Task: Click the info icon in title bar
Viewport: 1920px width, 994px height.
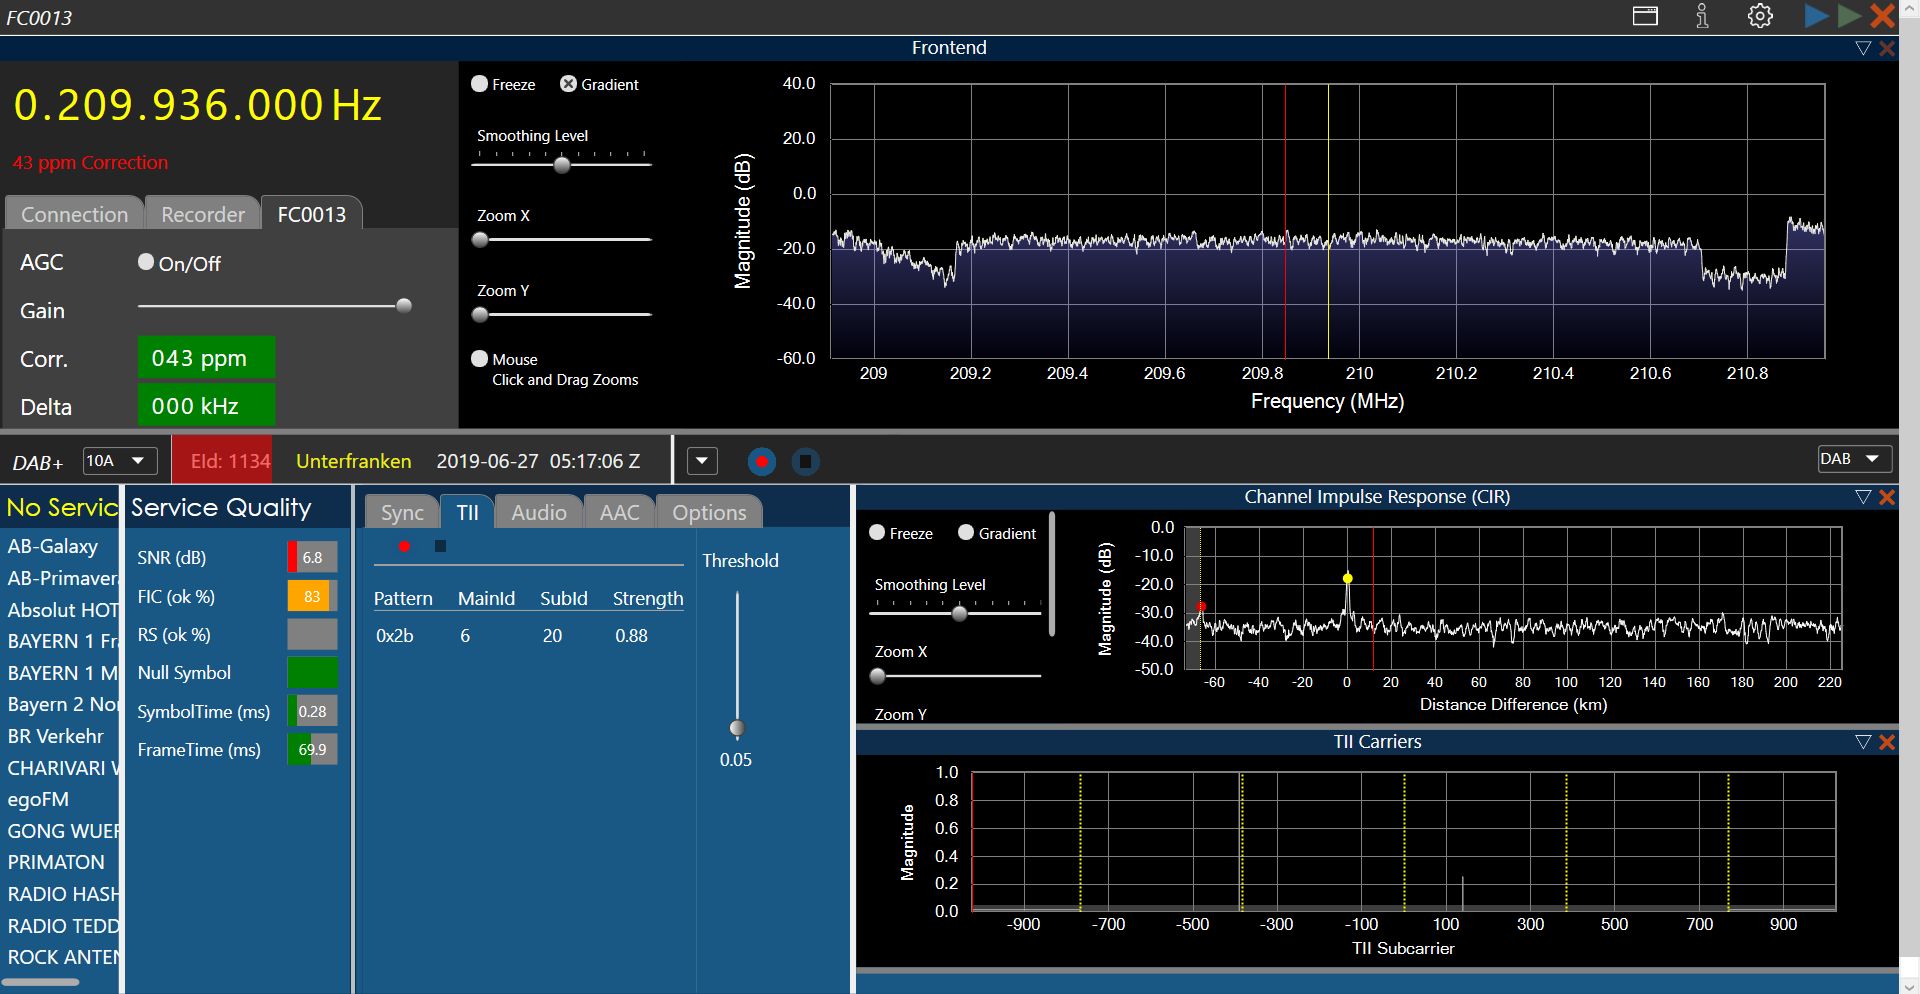Action: pyautogui.click(x=1702, y=16)
